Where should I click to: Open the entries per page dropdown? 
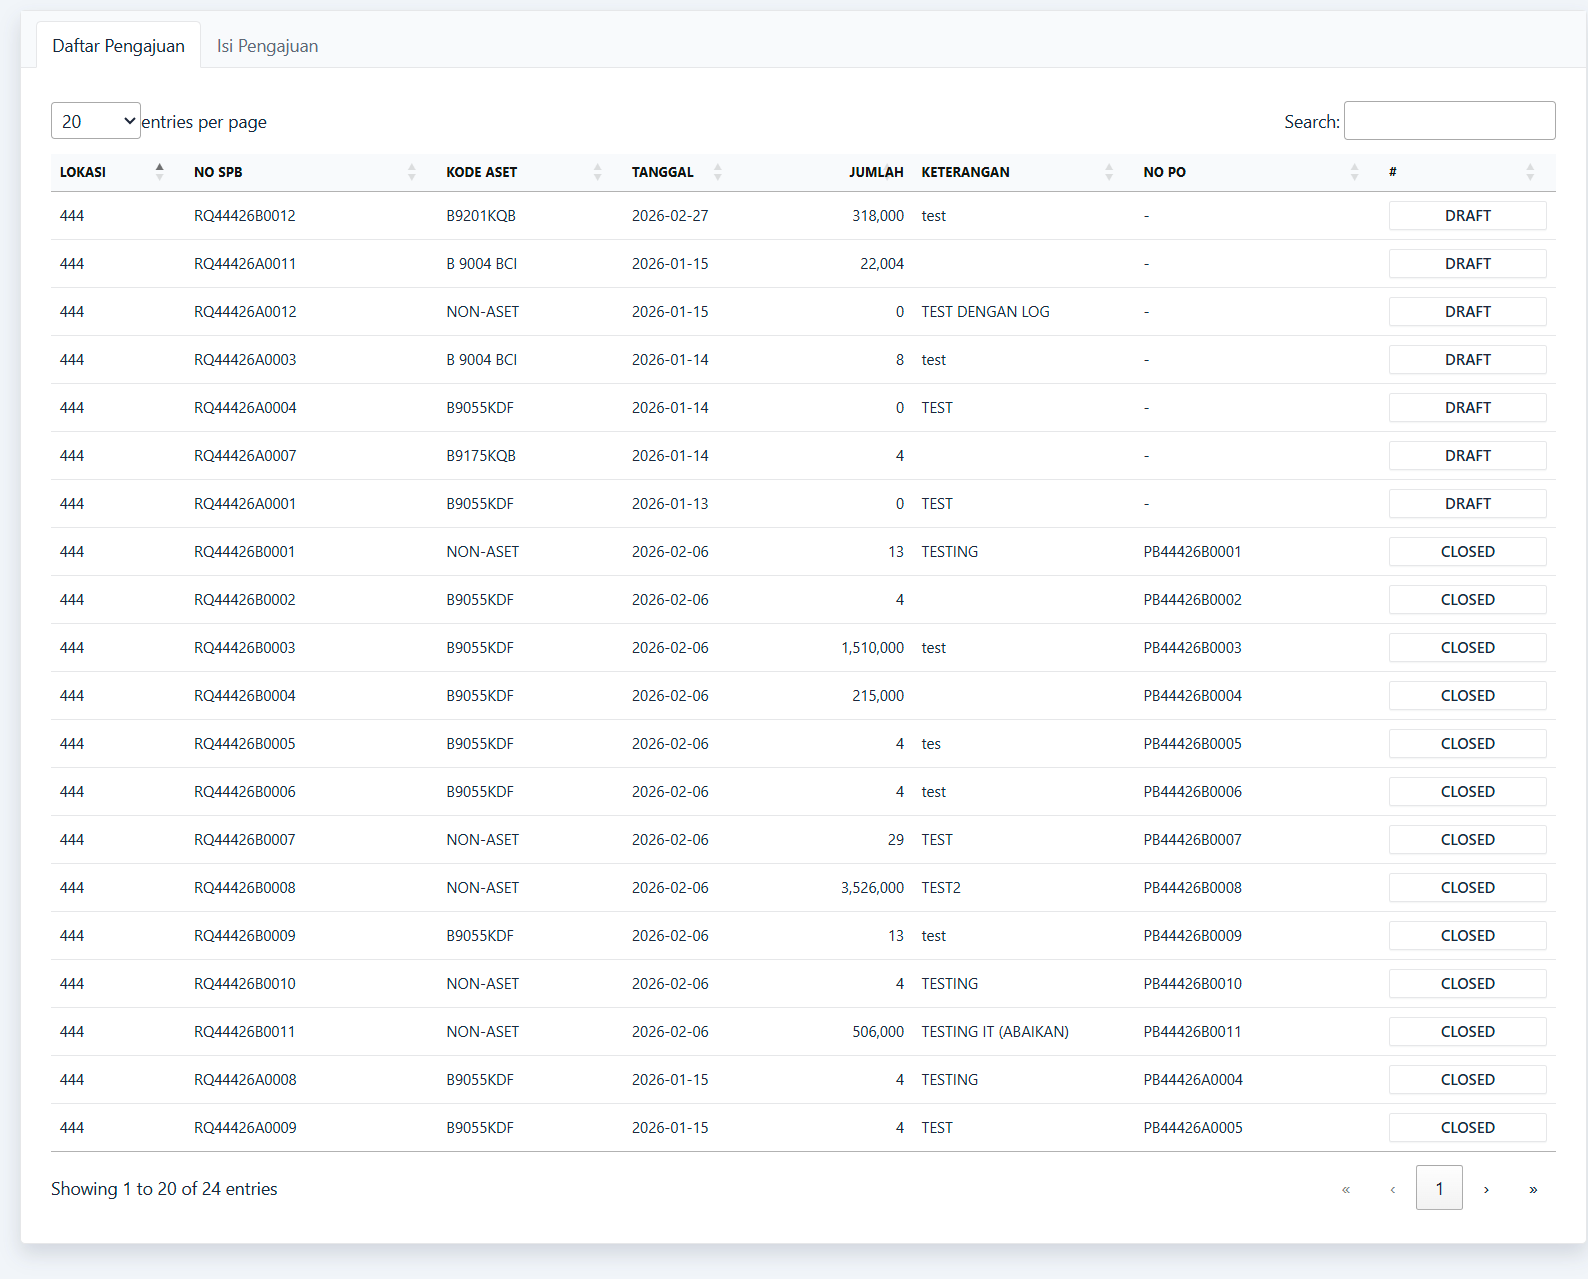click(x=96, y=121)
